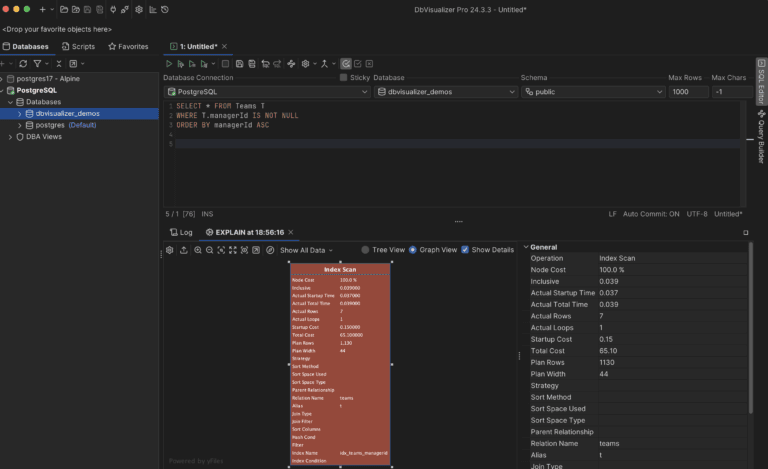
Task: Switch to the Favorites tab
Action: (x=128, y=47)
